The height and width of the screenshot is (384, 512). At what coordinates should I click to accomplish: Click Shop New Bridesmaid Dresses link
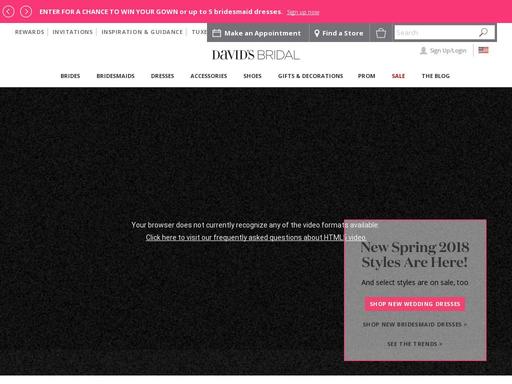tap(415, 324)
